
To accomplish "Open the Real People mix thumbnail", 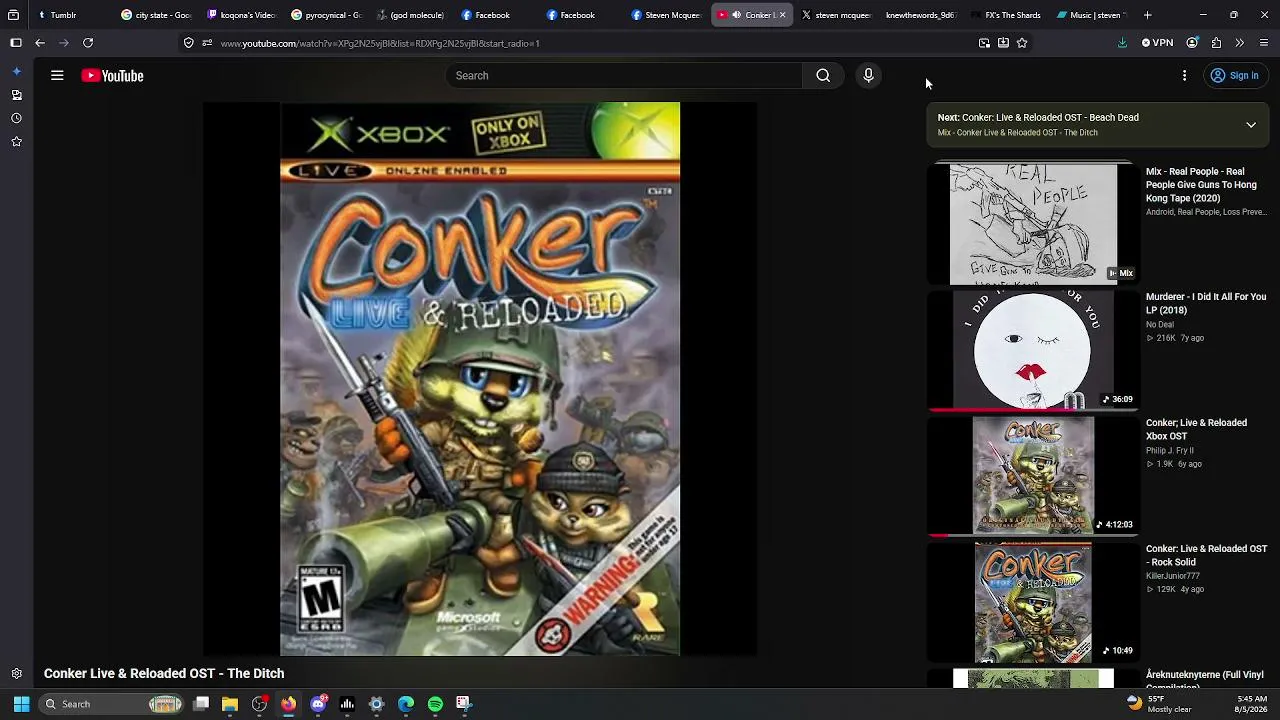I will tap(1033, 224).
